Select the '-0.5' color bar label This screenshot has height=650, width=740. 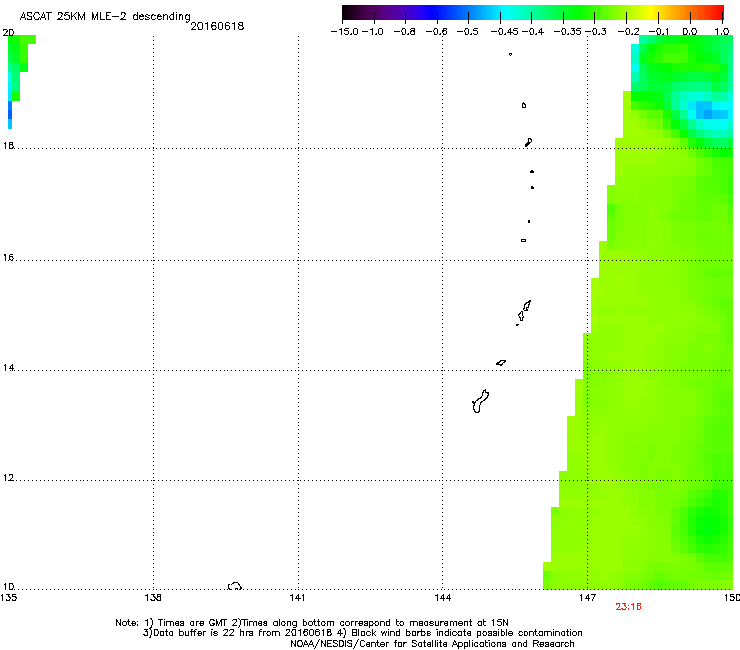tap(467, 32)
